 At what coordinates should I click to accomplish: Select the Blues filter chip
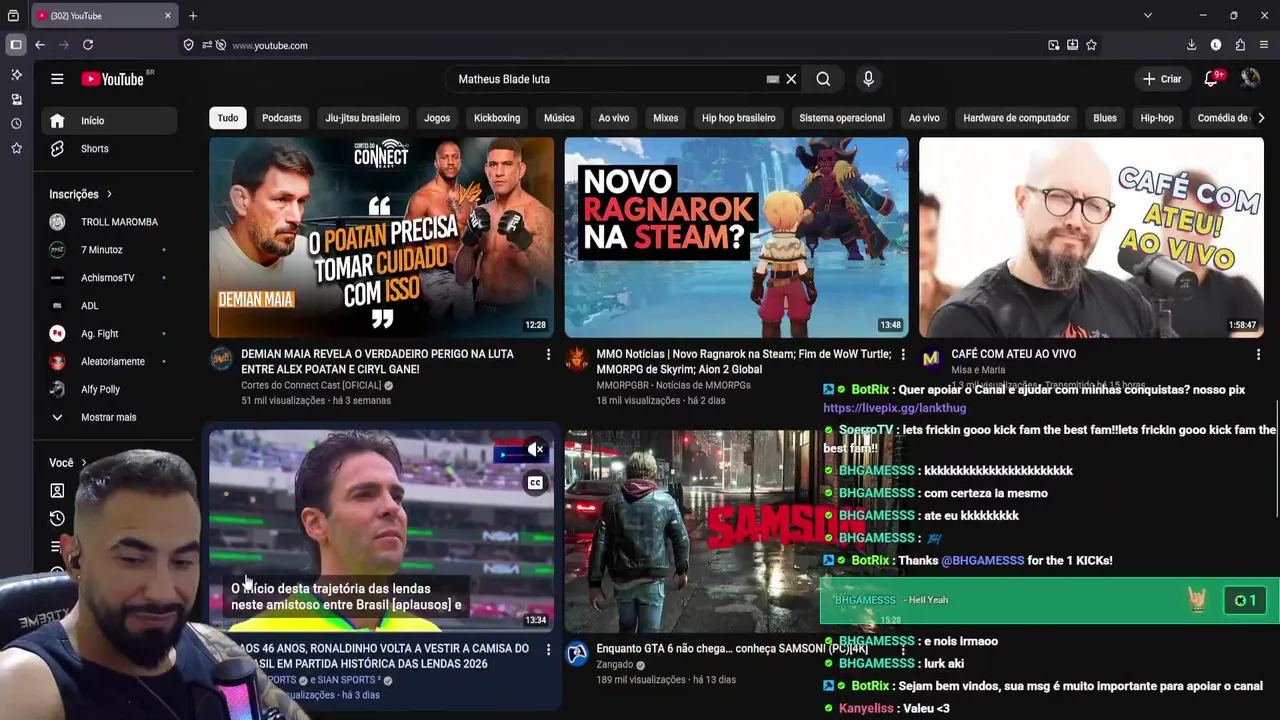coord(1105,118)
